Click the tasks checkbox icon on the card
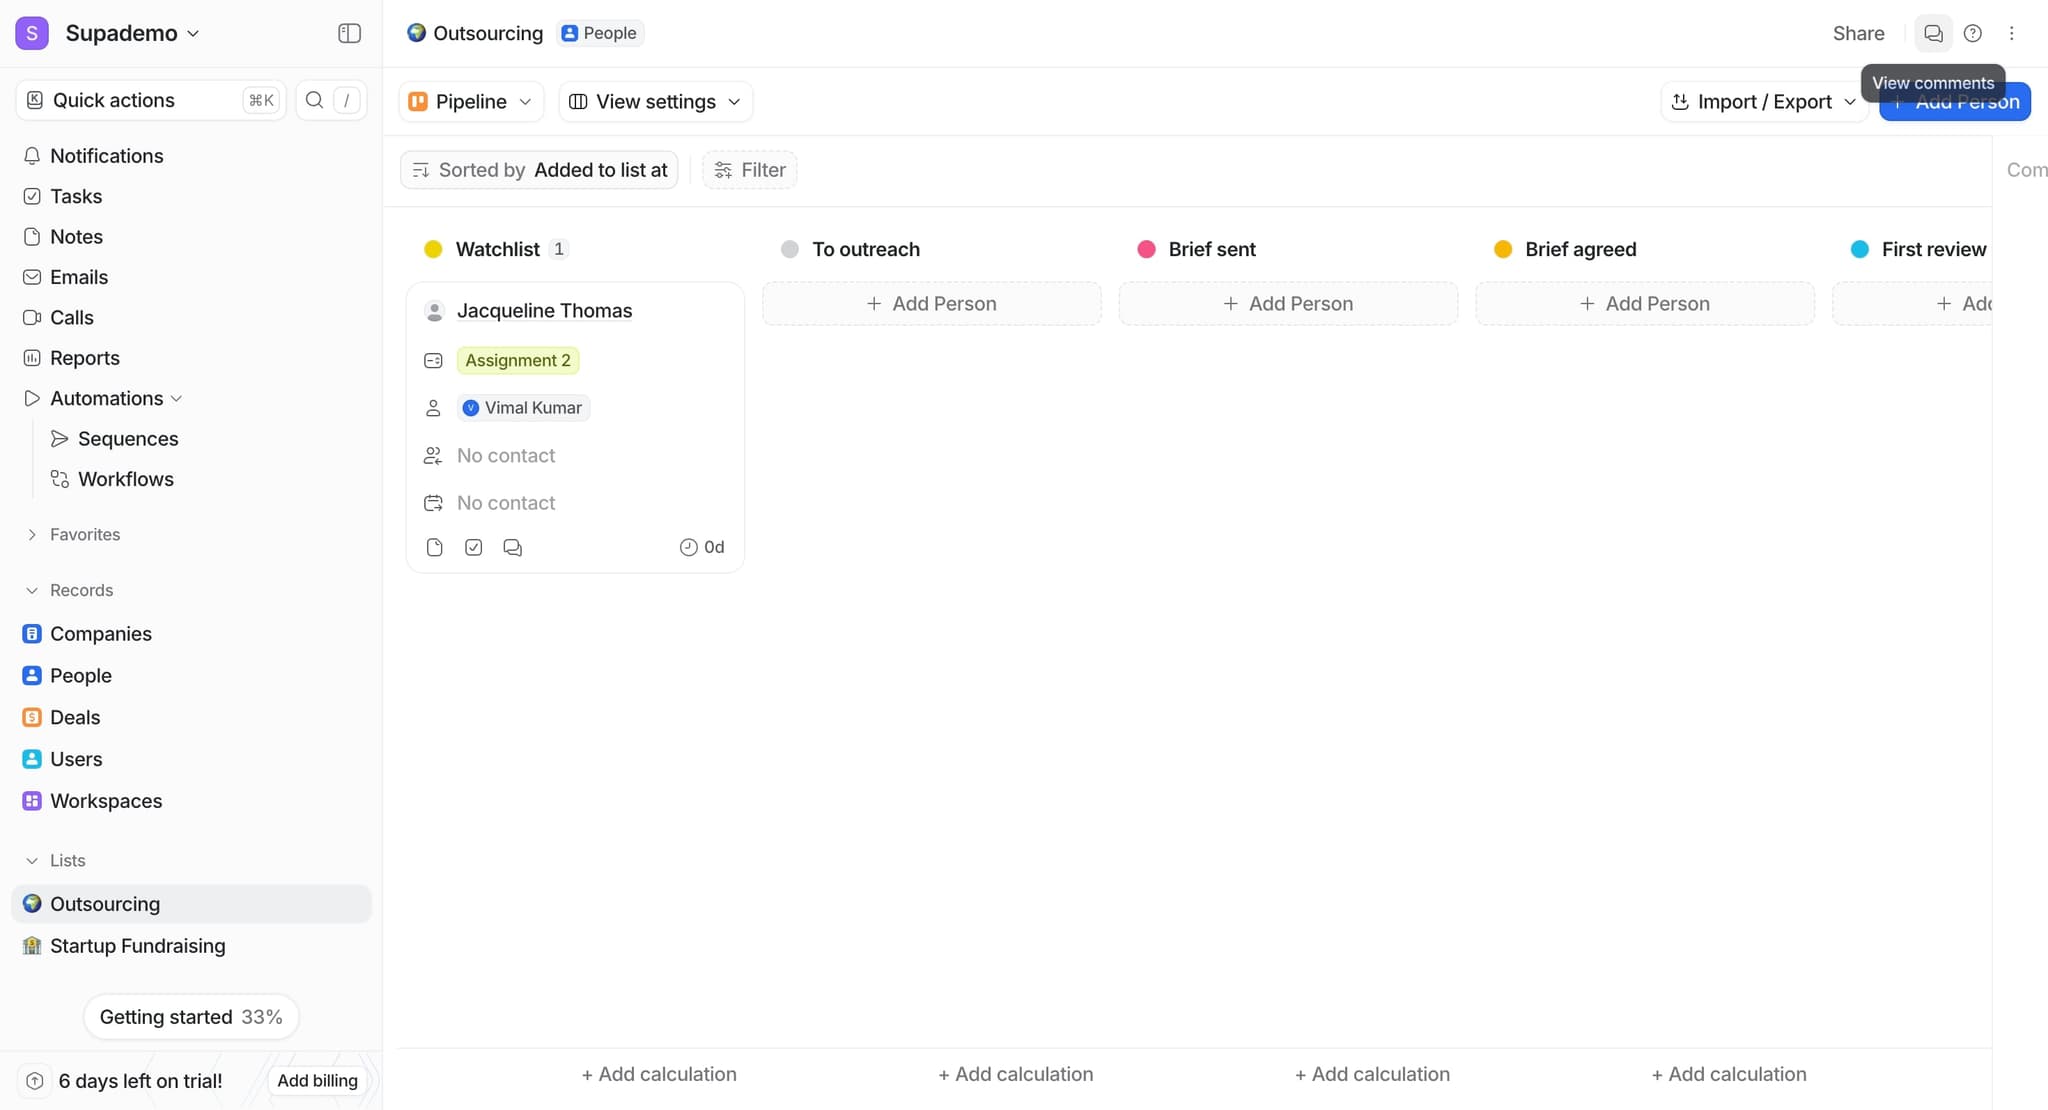Viewport: 2048px width, 1110px height. (x=473, y=547)
